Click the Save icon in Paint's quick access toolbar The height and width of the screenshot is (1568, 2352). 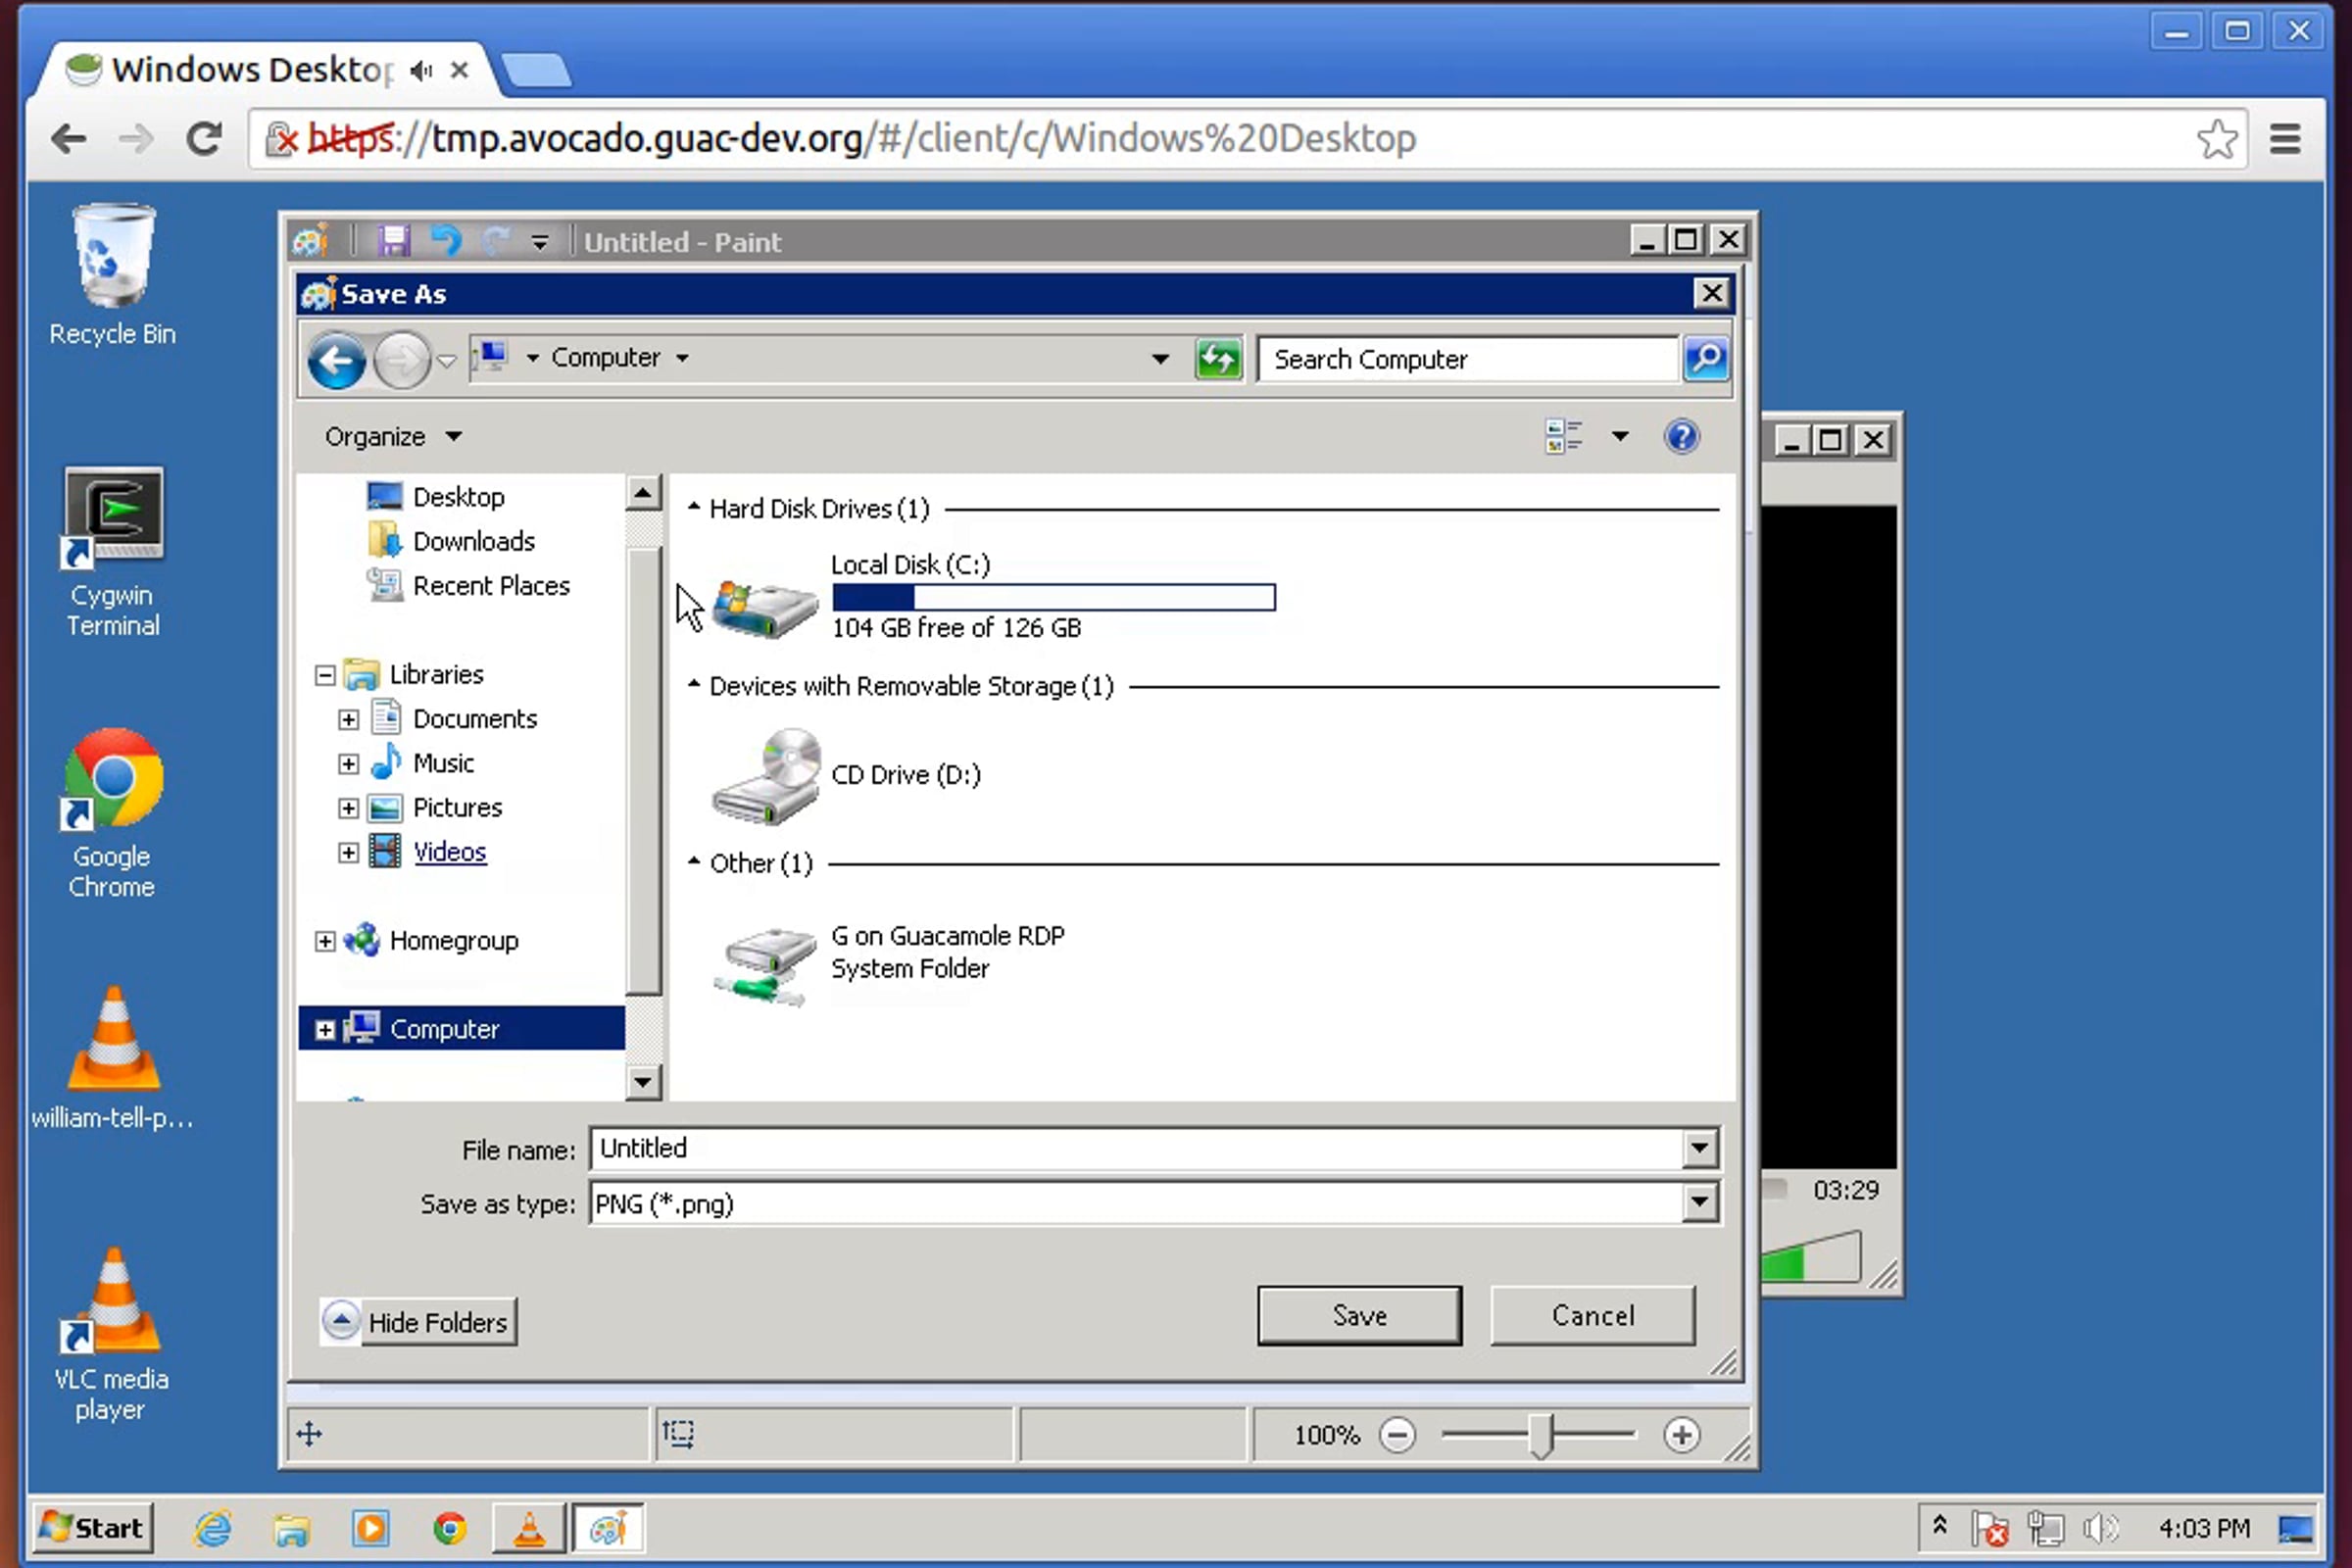coord(393,241)
